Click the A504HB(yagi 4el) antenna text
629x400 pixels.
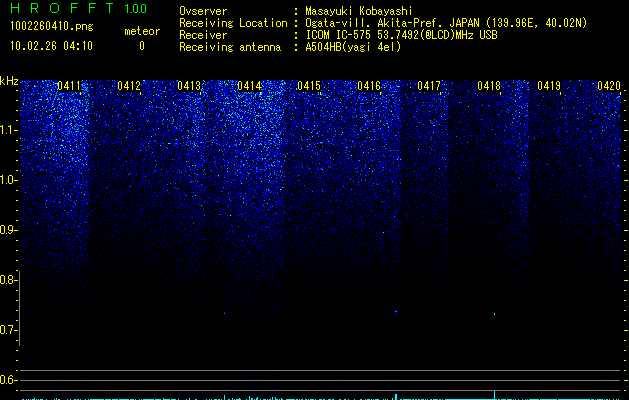(x=353, y=47)
